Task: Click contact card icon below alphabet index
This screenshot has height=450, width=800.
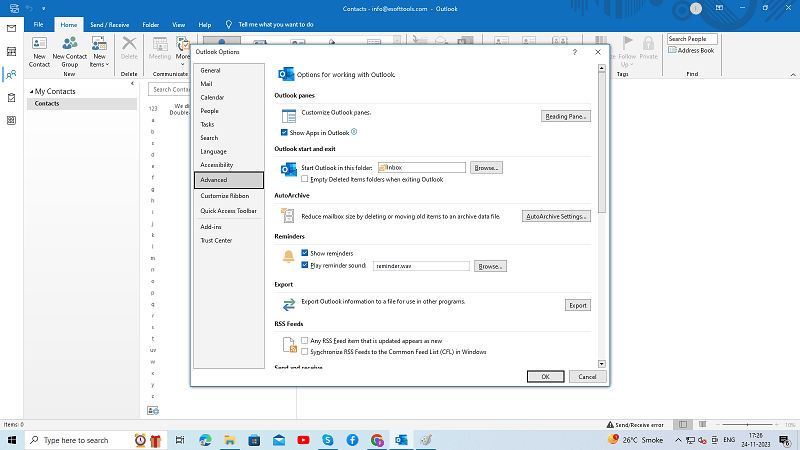Action: [x=153, y=410]
